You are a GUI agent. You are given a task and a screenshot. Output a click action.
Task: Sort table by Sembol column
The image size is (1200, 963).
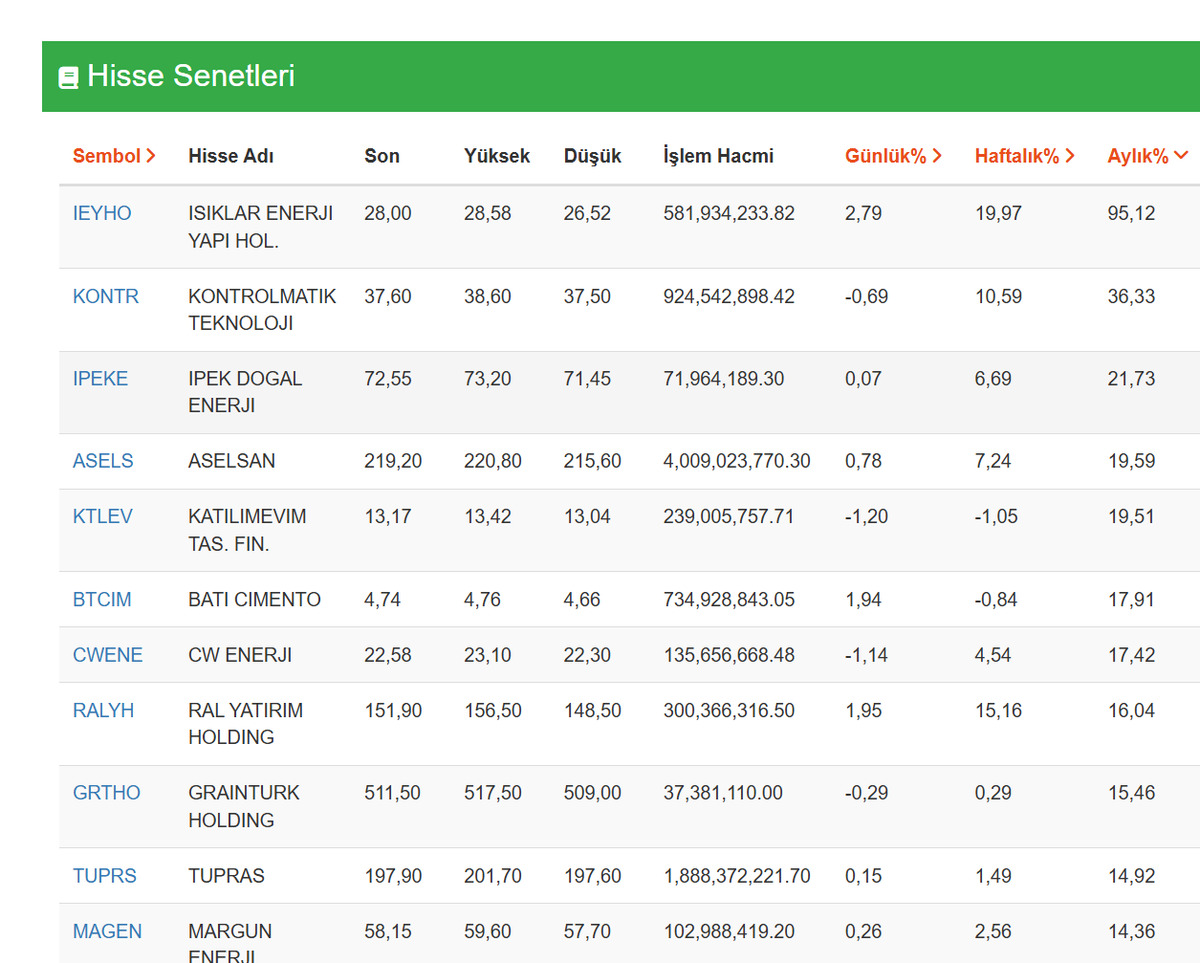pos(114,156)
